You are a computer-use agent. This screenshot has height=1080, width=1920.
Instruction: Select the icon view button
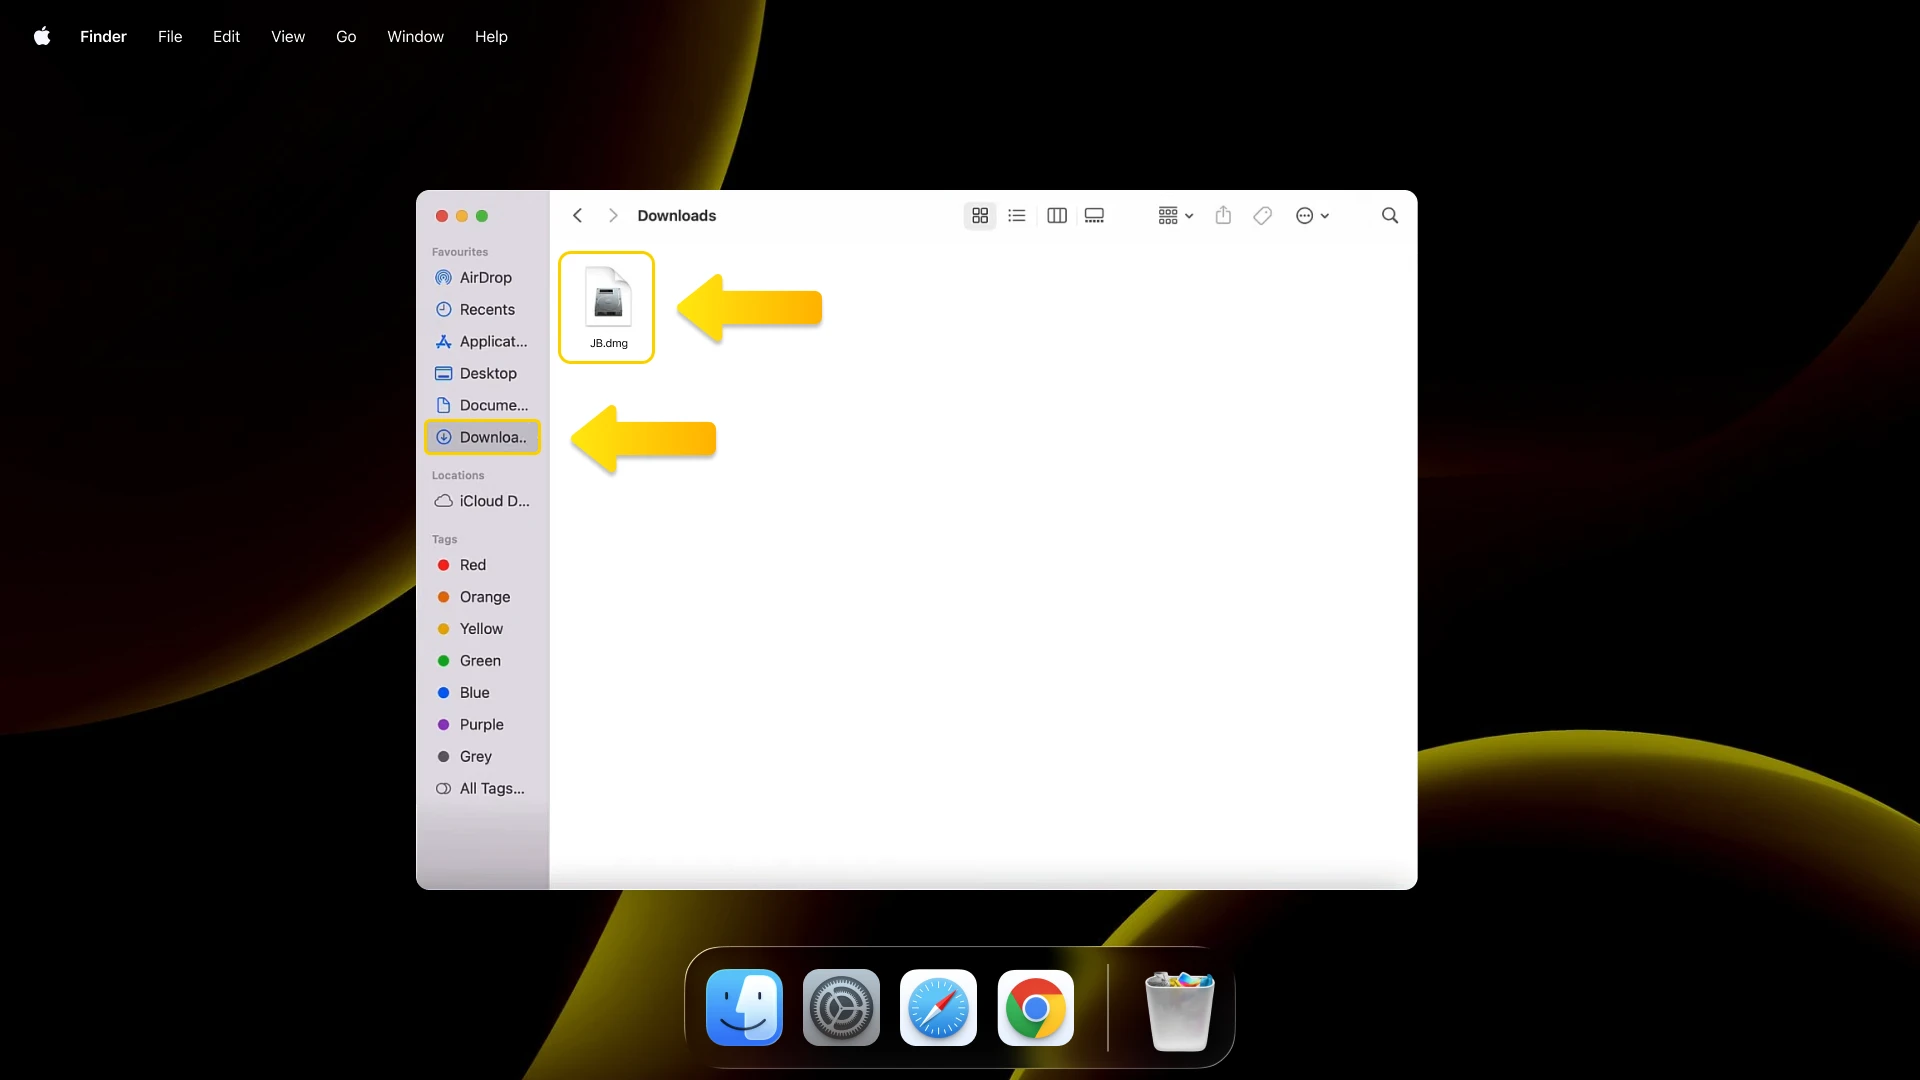tap(980, 215)
